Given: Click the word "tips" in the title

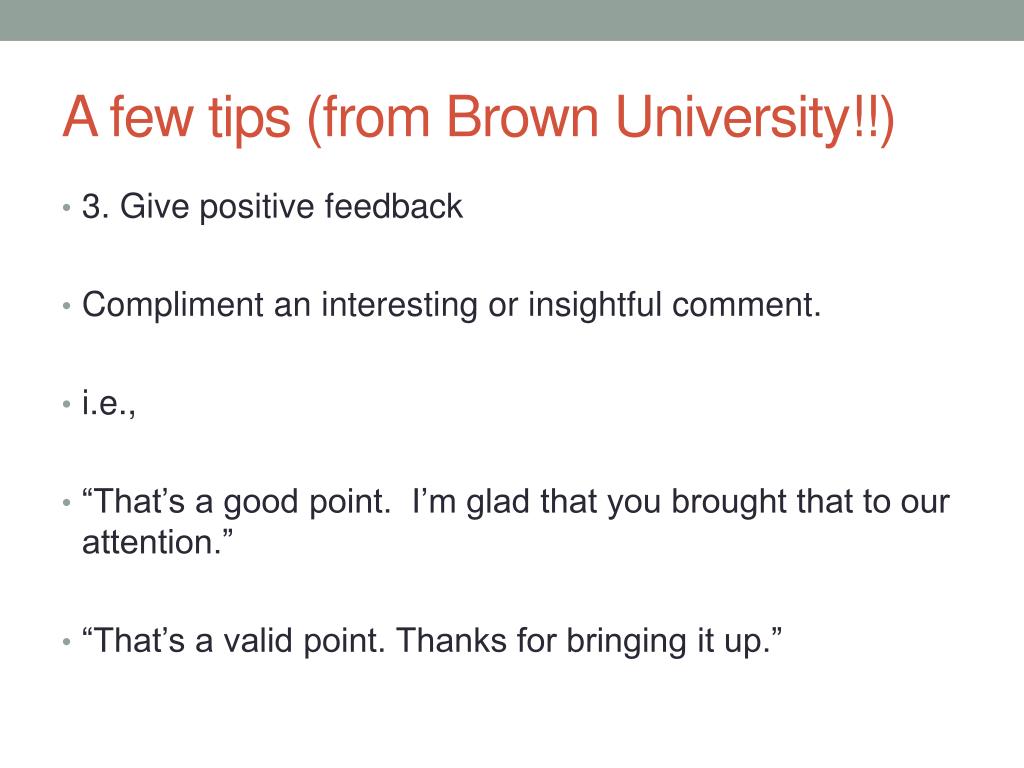Looking at the screenshot, I should 249,120.
